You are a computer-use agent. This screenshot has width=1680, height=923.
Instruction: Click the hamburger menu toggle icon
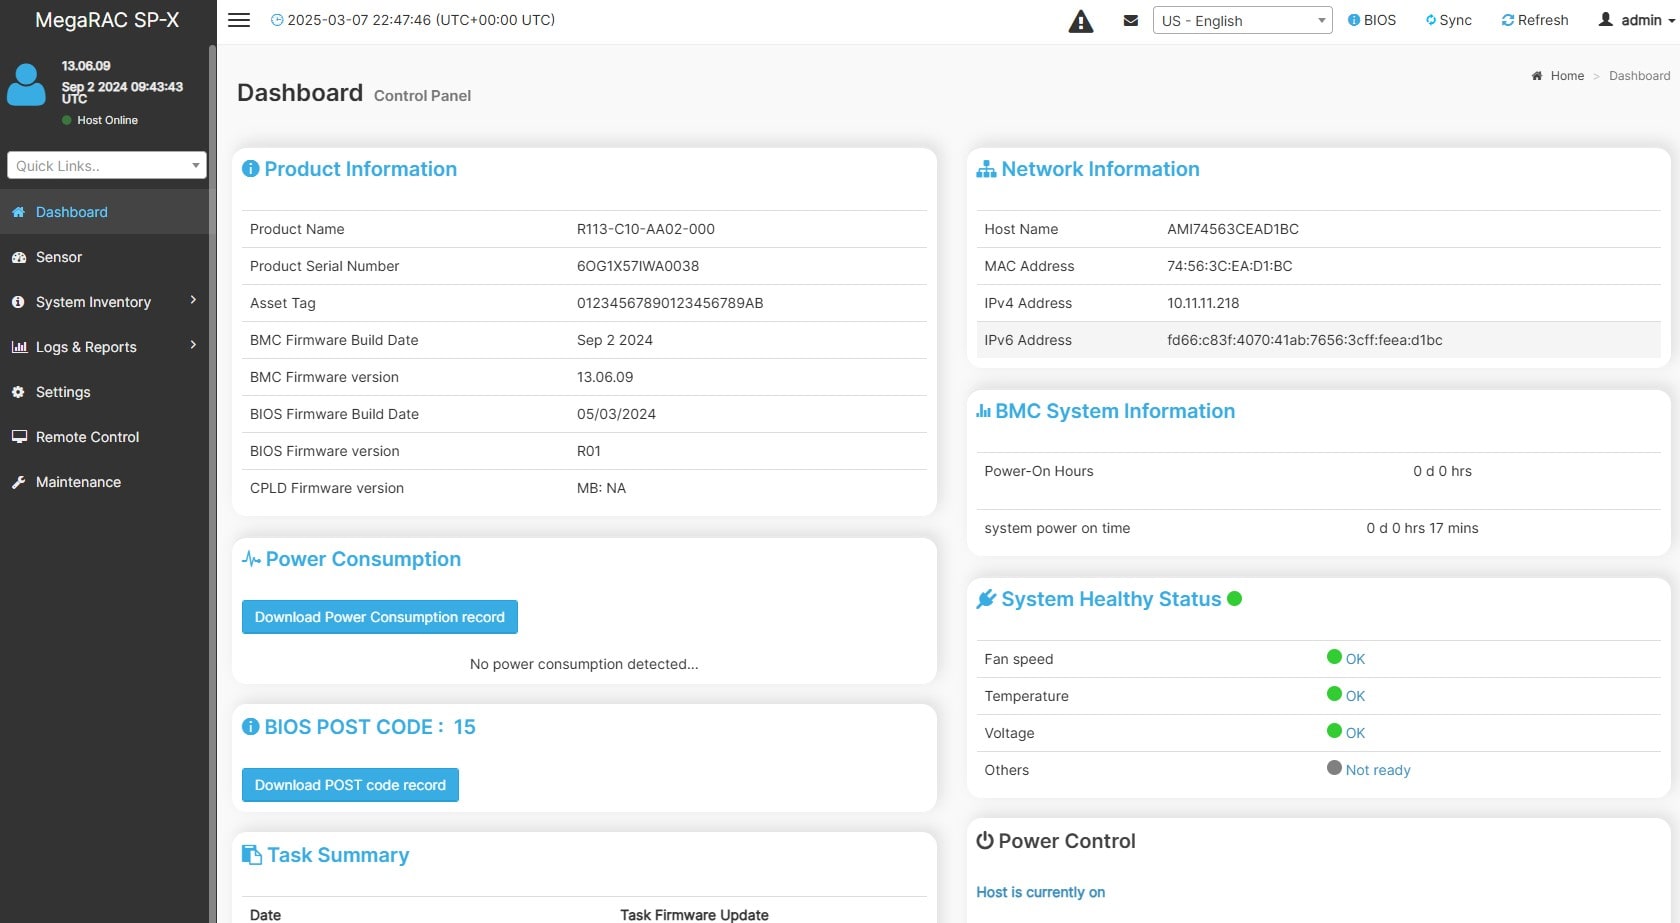click(239, 20)
